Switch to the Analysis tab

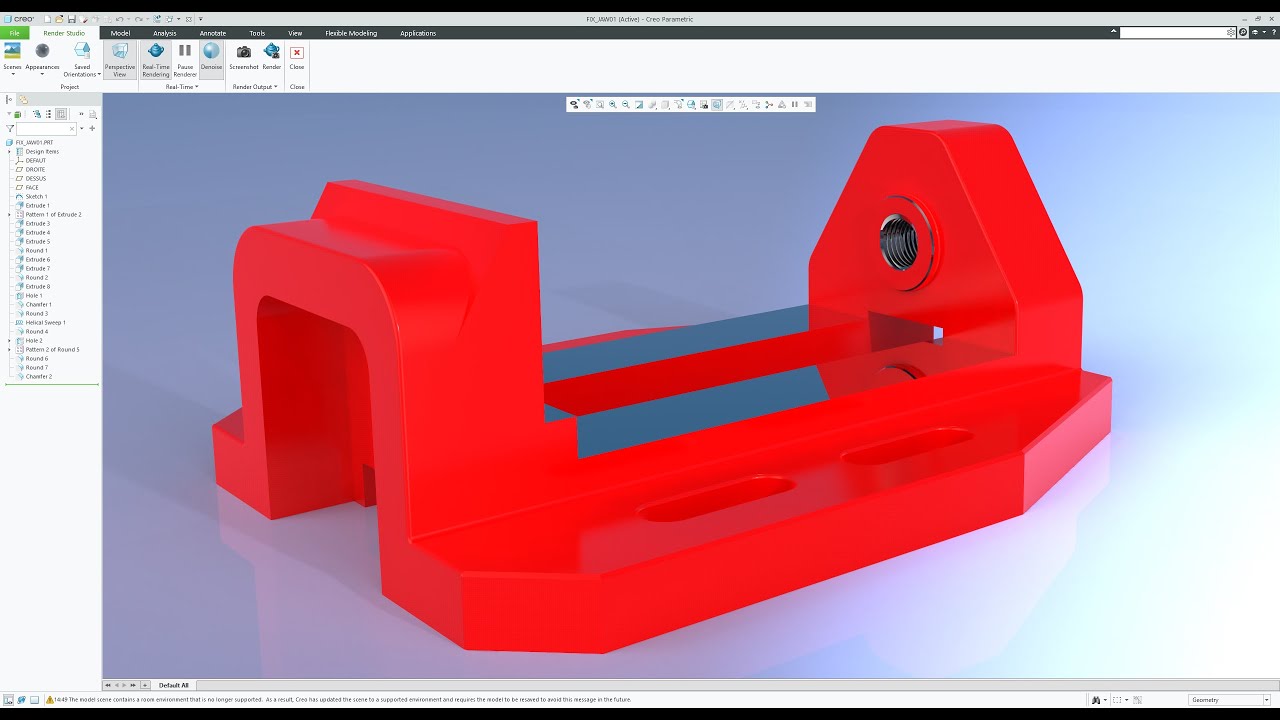point(165,33)
